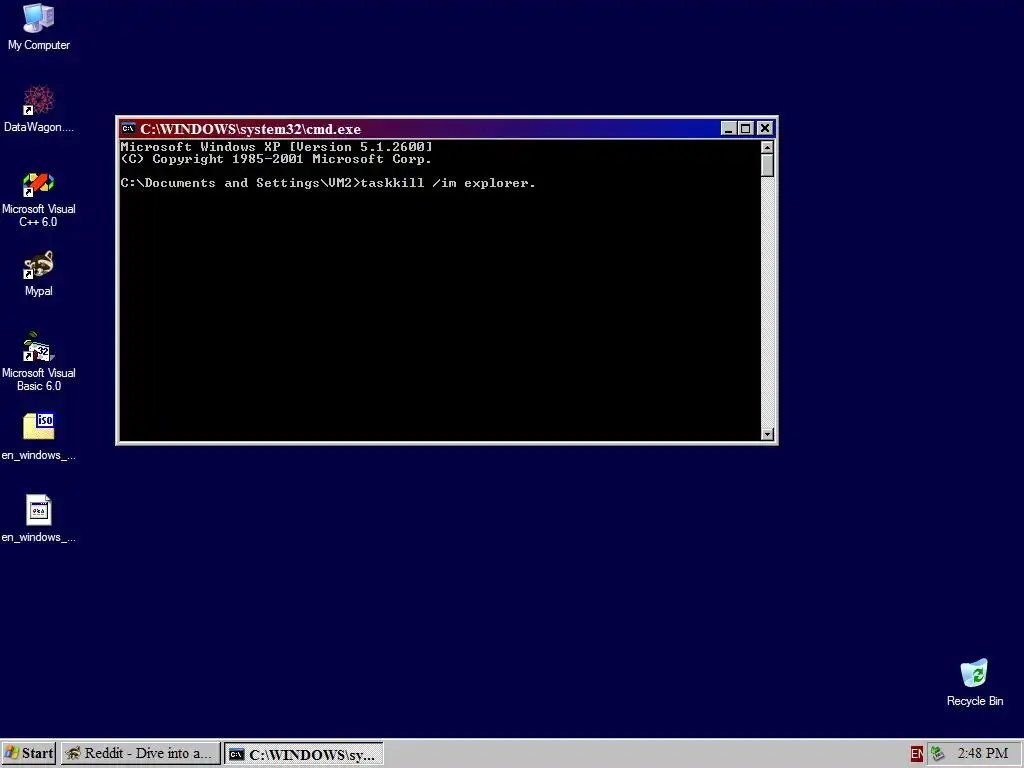
Task: Click the cmd vertical scrollbar thumb
Action: tap(767, 165)
